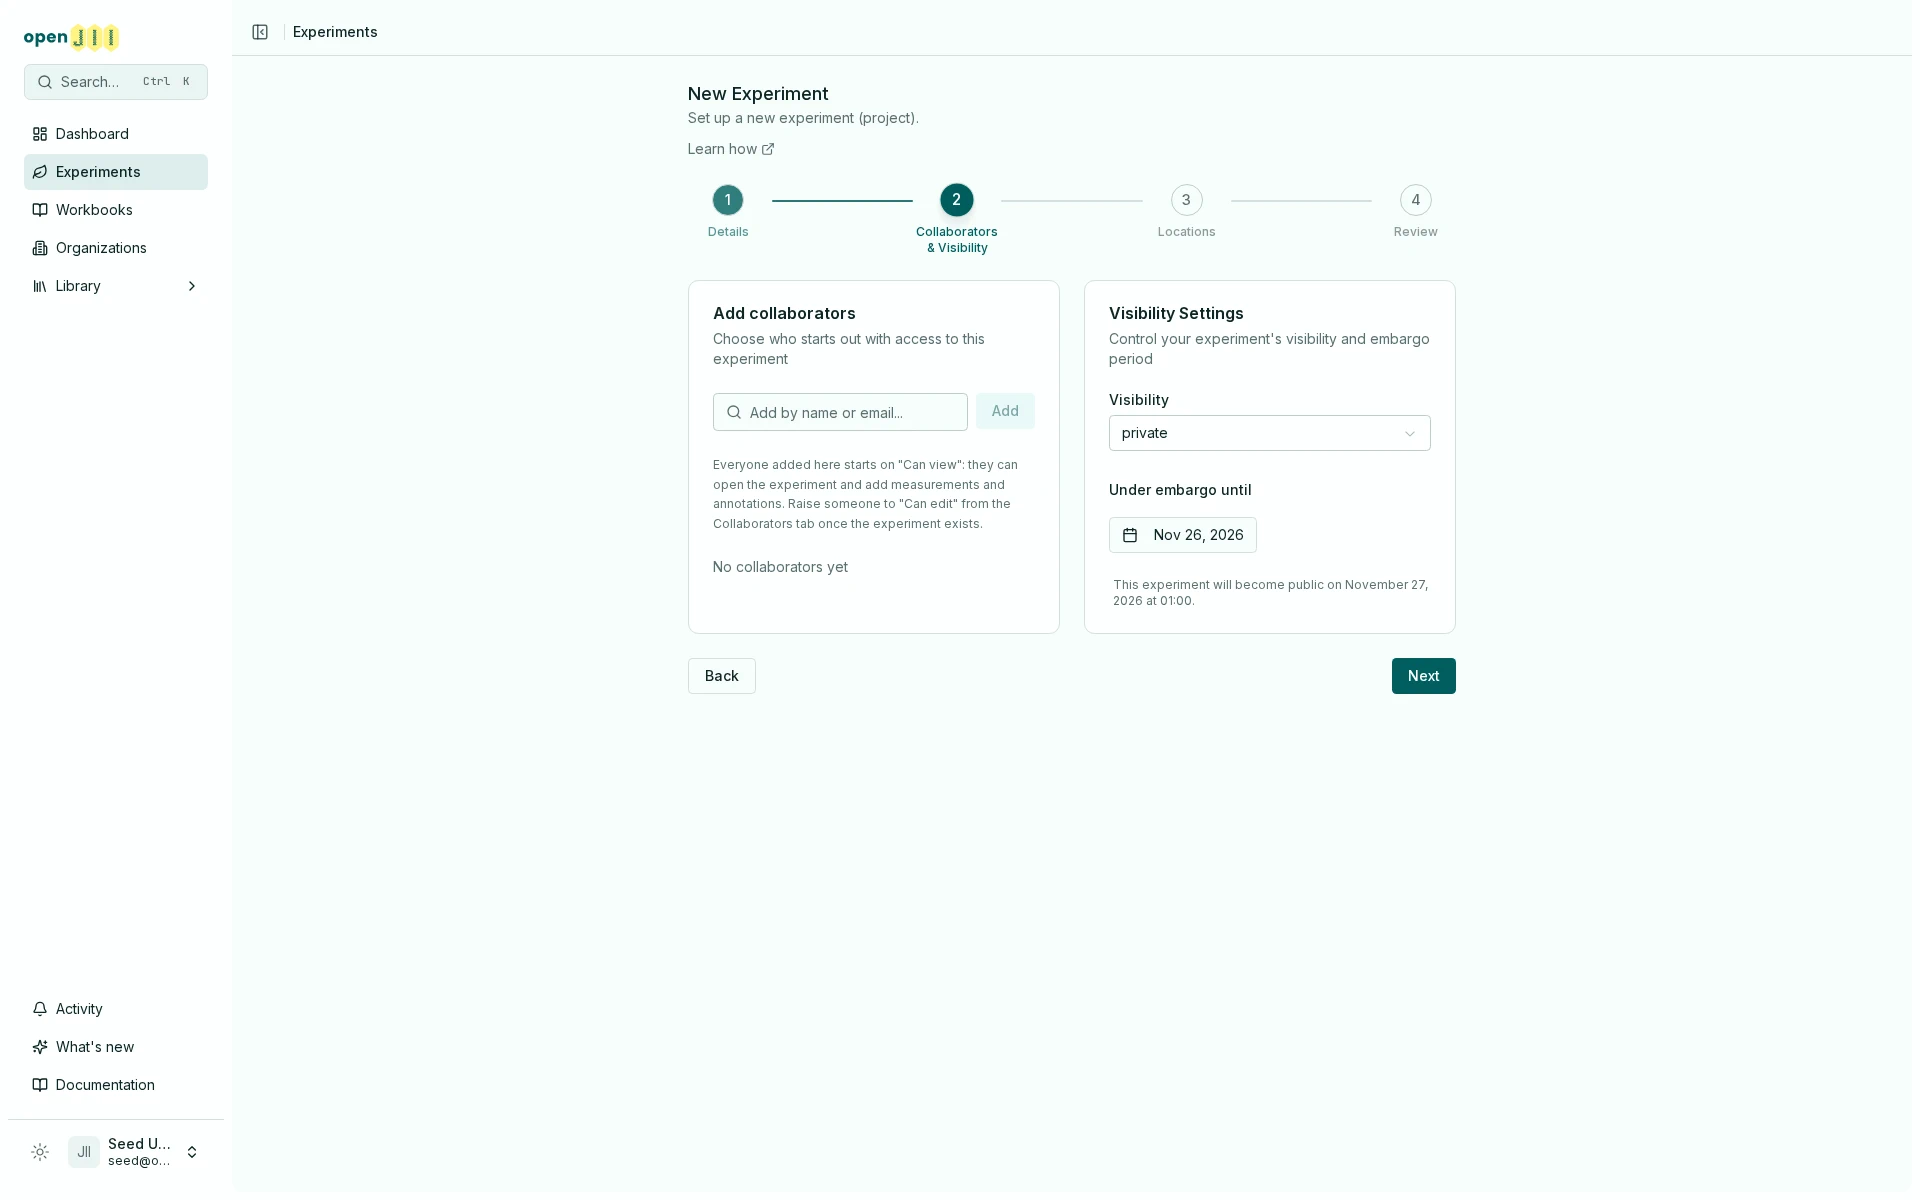Screen dimensions: 1920x1200
Task: Click the Activity bell icon
Action: [x=40, y=1009]
